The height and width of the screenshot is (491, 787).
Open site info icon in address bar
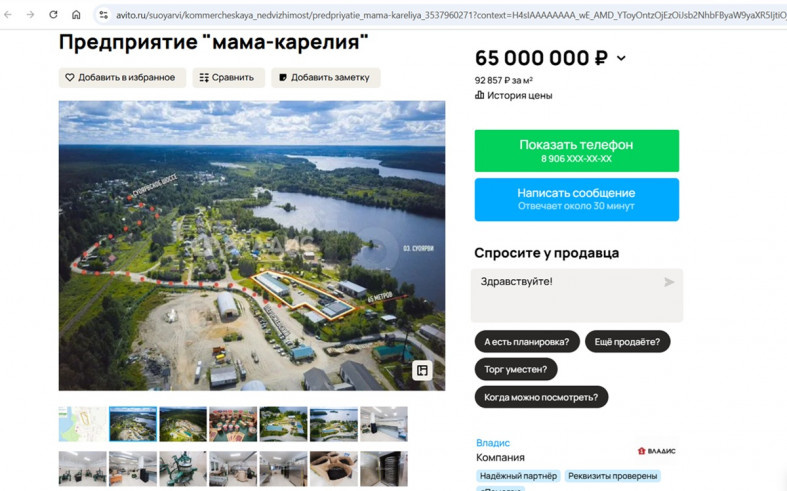pyautogui.click(x=103, y=15)
